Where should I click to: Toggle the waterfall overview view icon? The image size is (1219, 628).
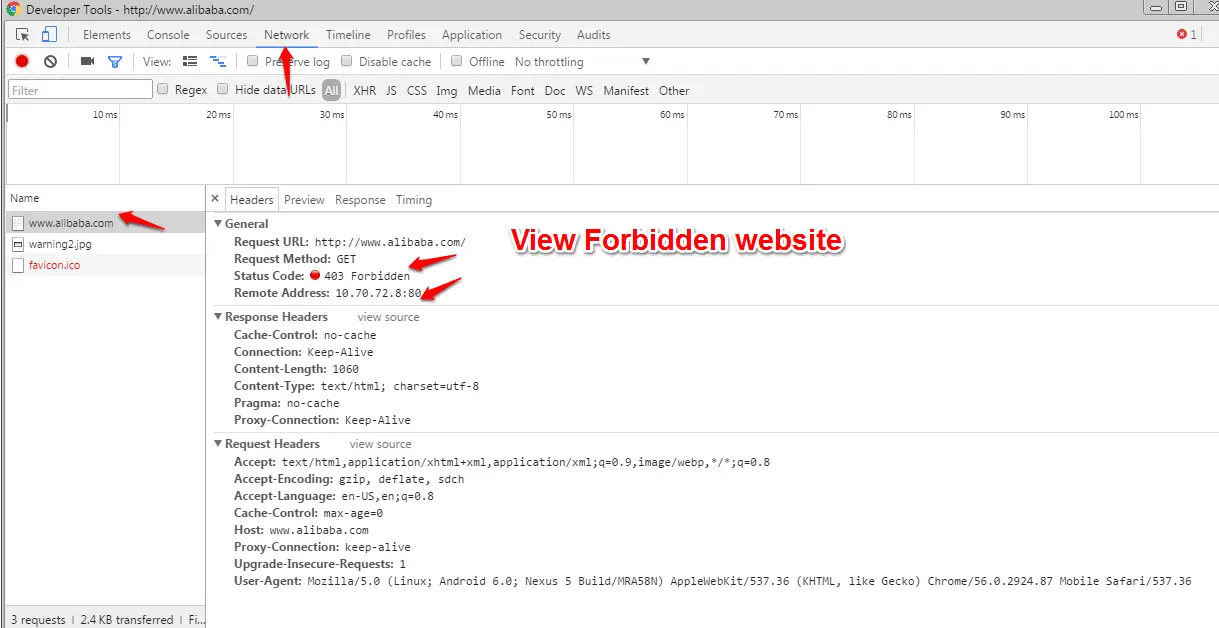click(218, 61)
